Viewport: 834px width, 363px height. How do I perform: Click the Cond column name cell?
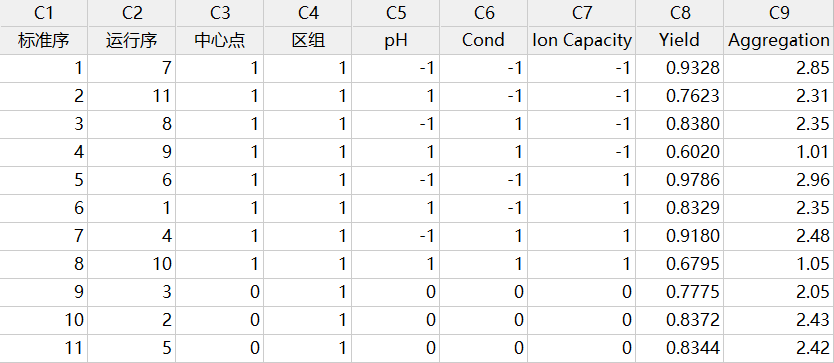click(x=483, y=40)
